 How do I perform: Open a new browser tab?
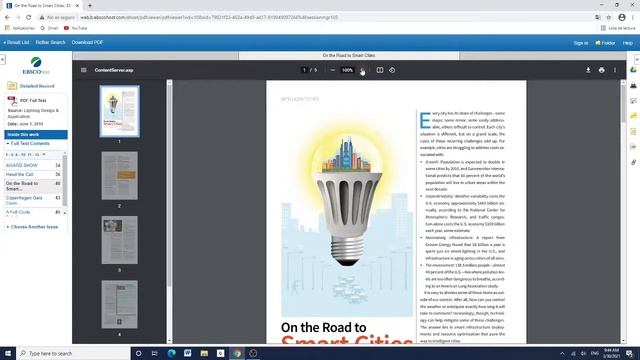90,6
